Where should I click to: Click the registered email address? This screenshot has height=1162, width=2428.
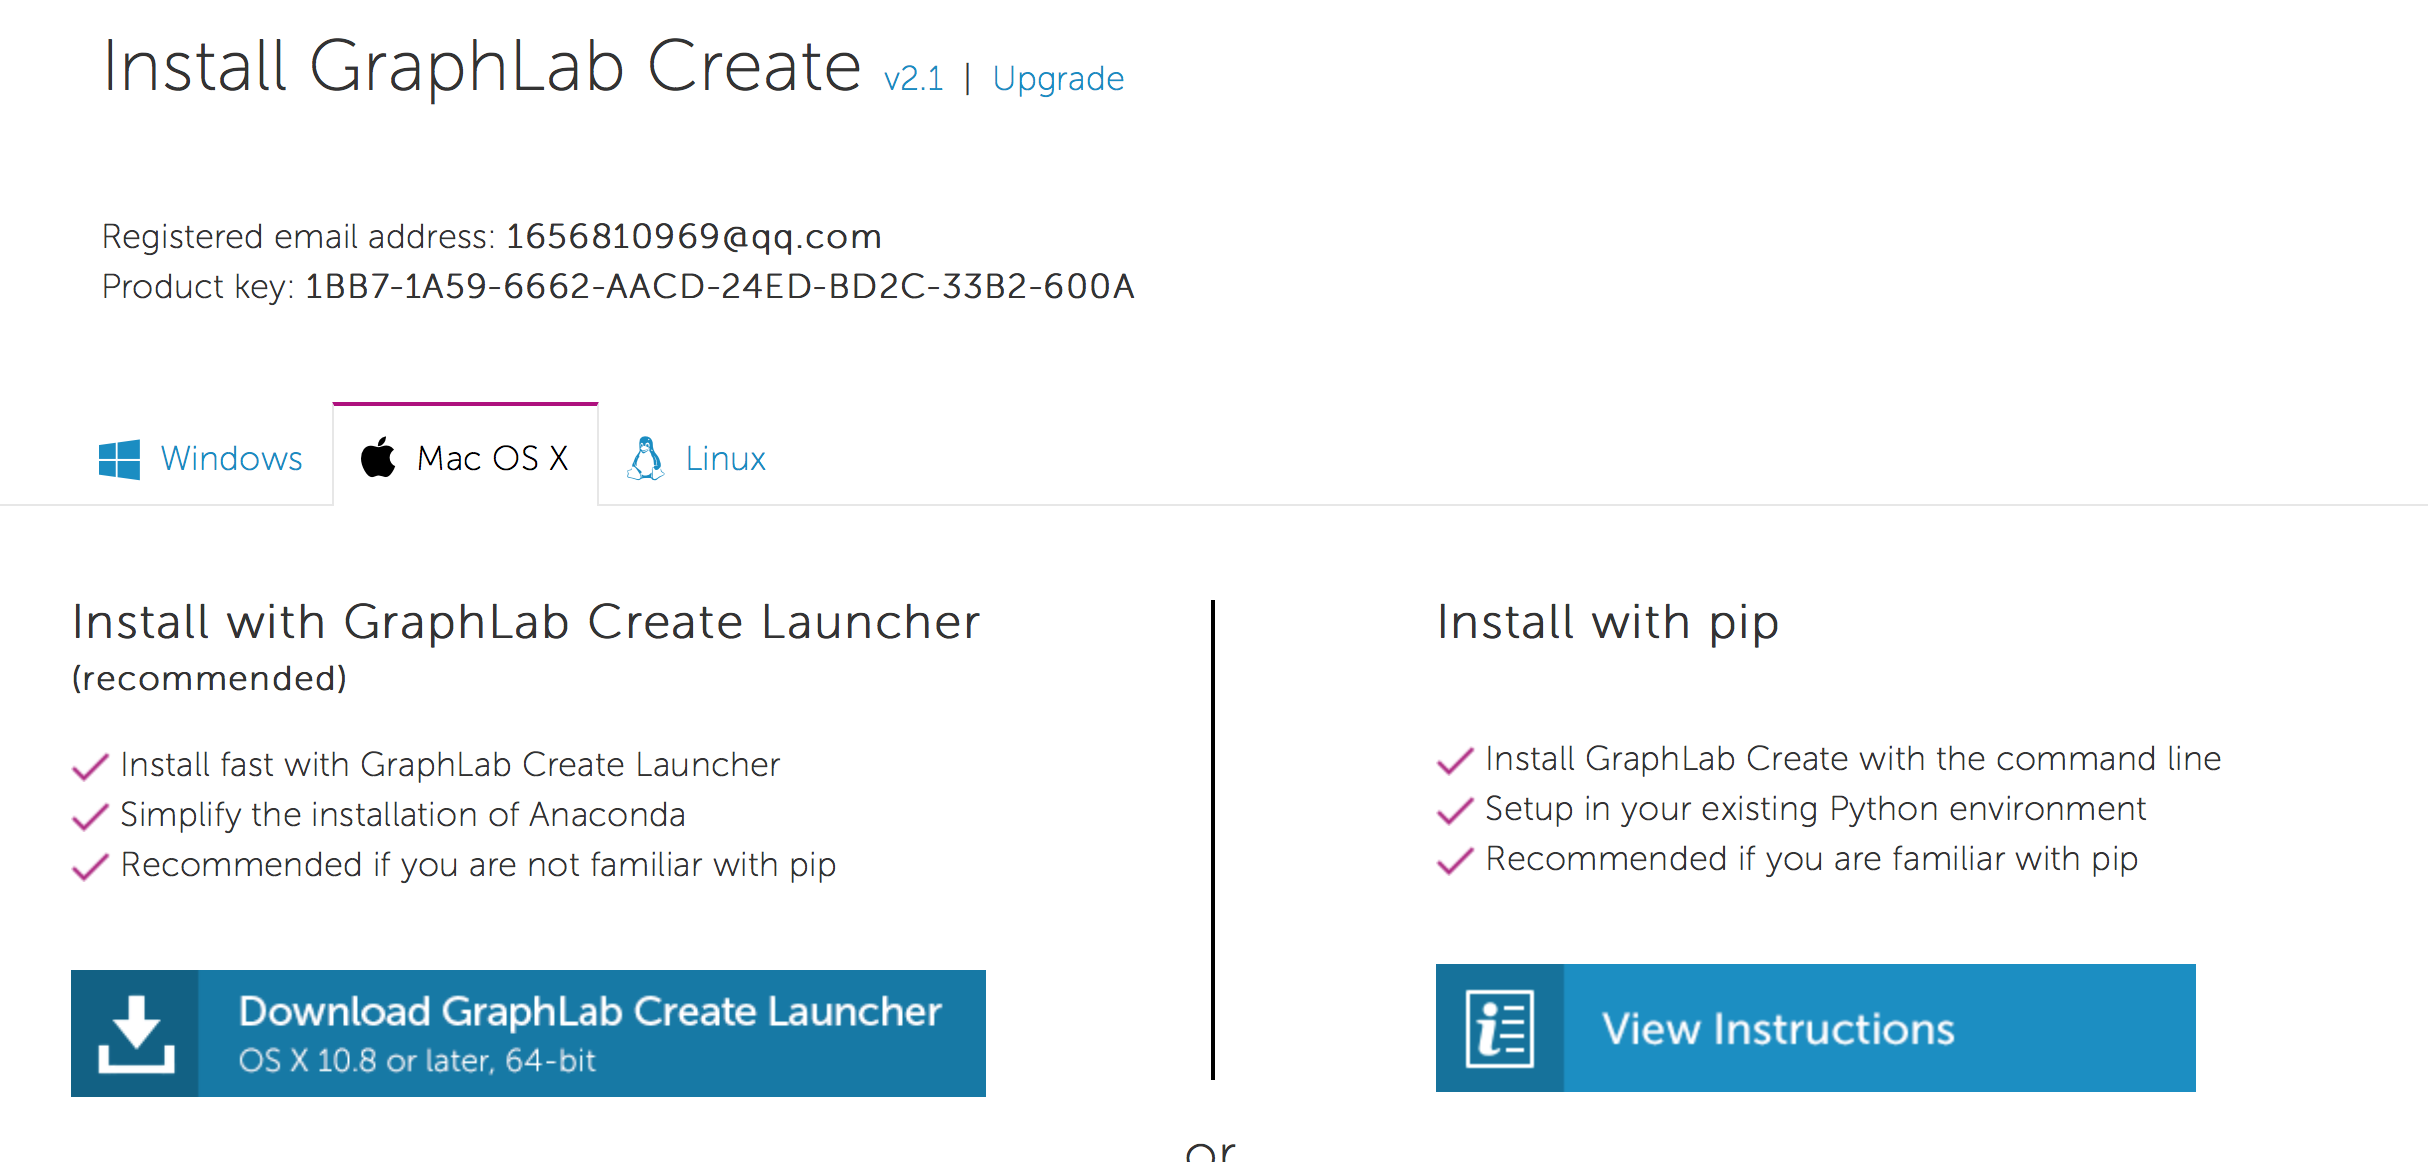pos(693,237)
